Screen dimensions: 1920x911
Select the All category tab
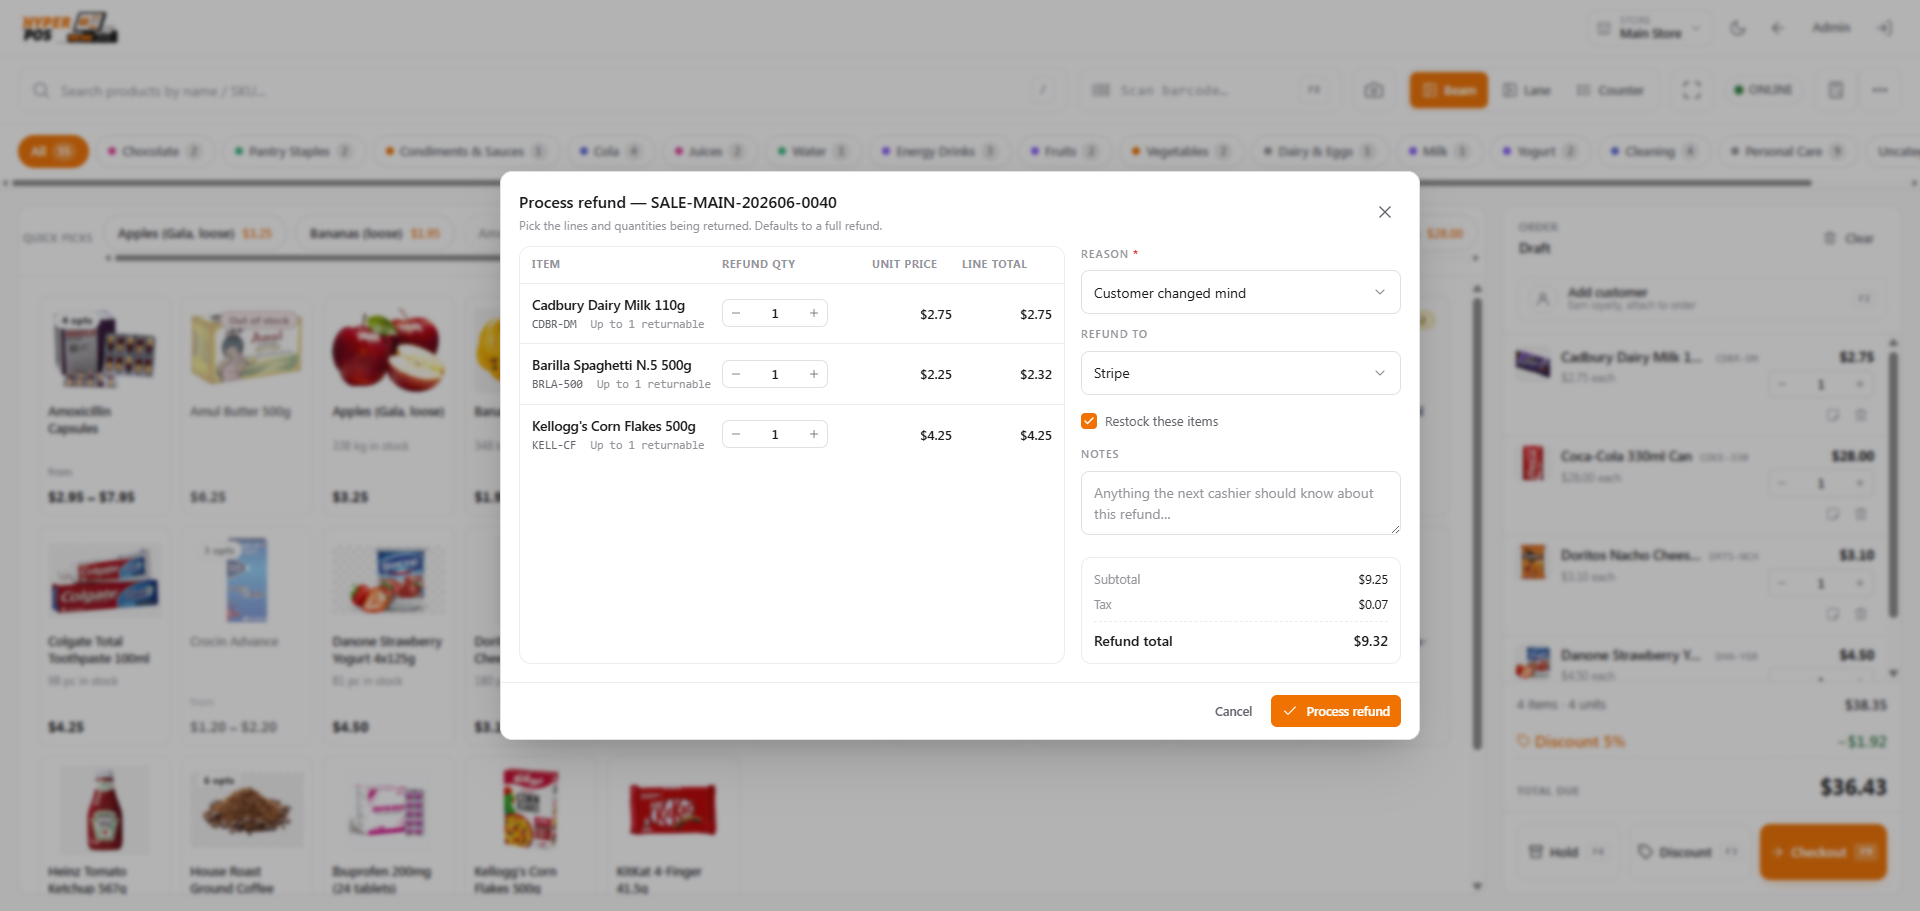click(53, 151)
